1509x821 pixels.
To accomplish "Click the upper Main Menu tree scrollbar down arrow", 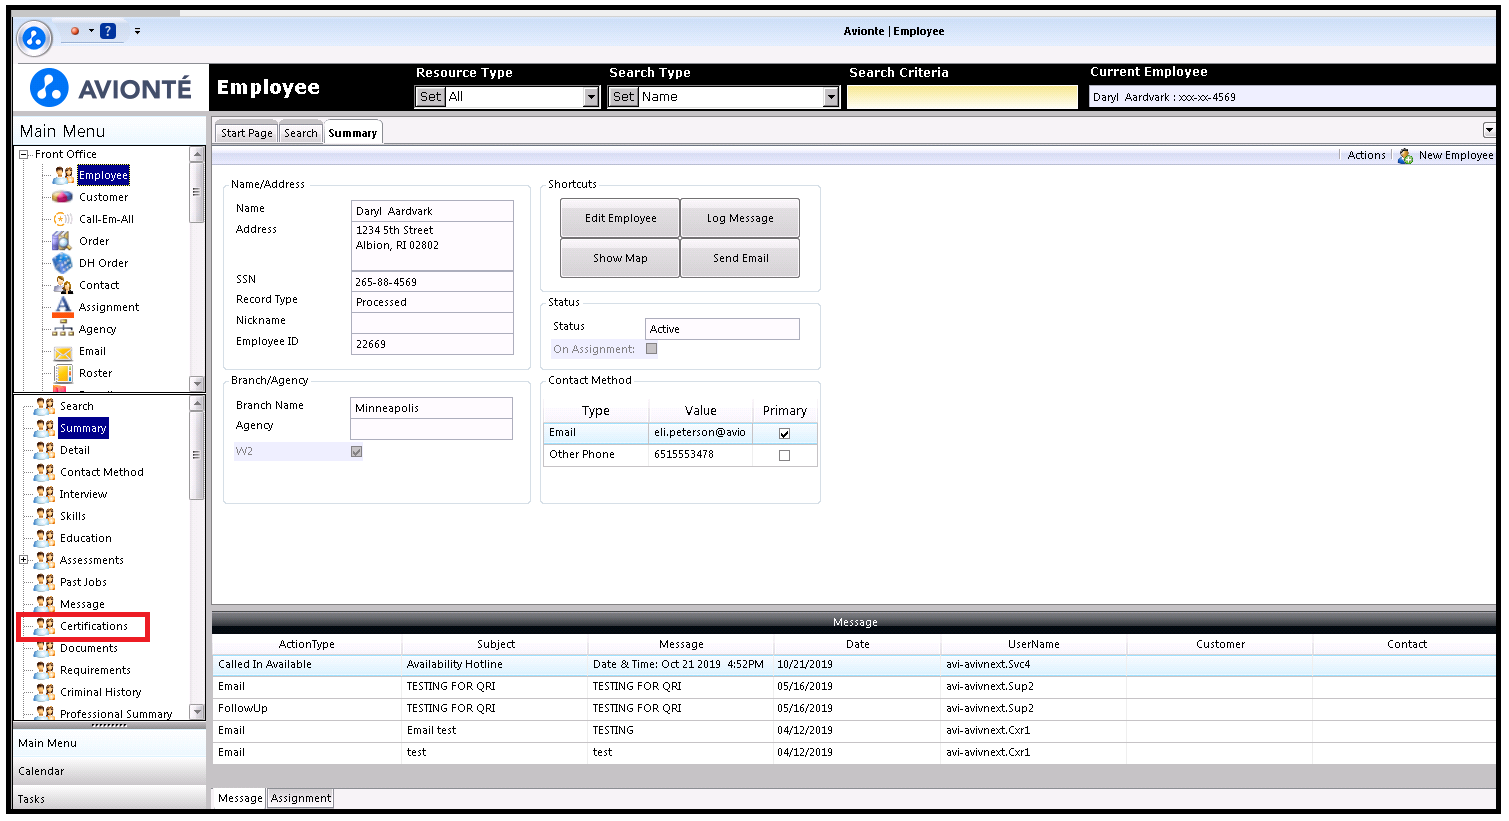I will pos(197,384).
